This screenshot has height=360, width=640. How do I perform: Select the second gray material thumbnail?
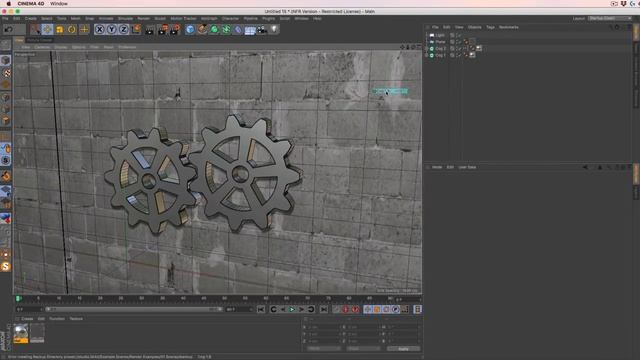[37, 333]
